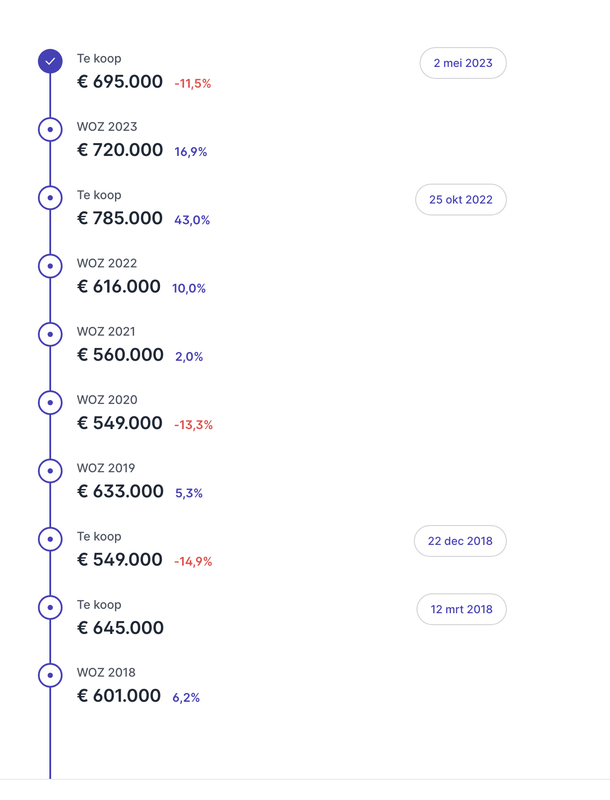Click the checkmark icon beside € 695.000
The height and width of the screenshot is (800, 610).
tap(50, 61)
